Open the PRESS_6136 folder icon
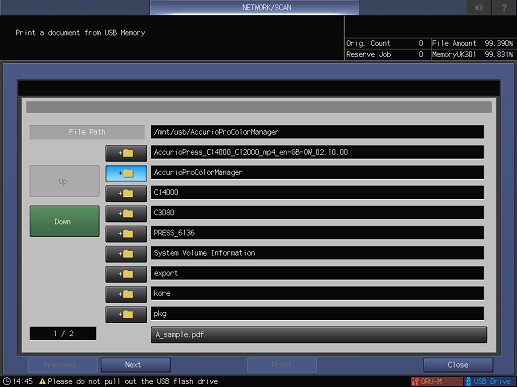This screenshot has width=517, height=387. click(126, 234)
